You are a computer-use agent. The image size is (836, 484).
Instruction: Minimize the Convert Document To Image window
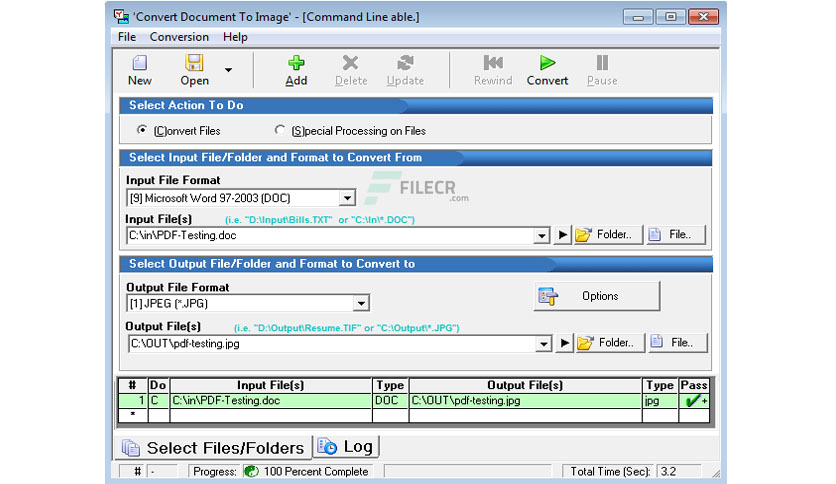pyautogui.click(x=638, y=17)
